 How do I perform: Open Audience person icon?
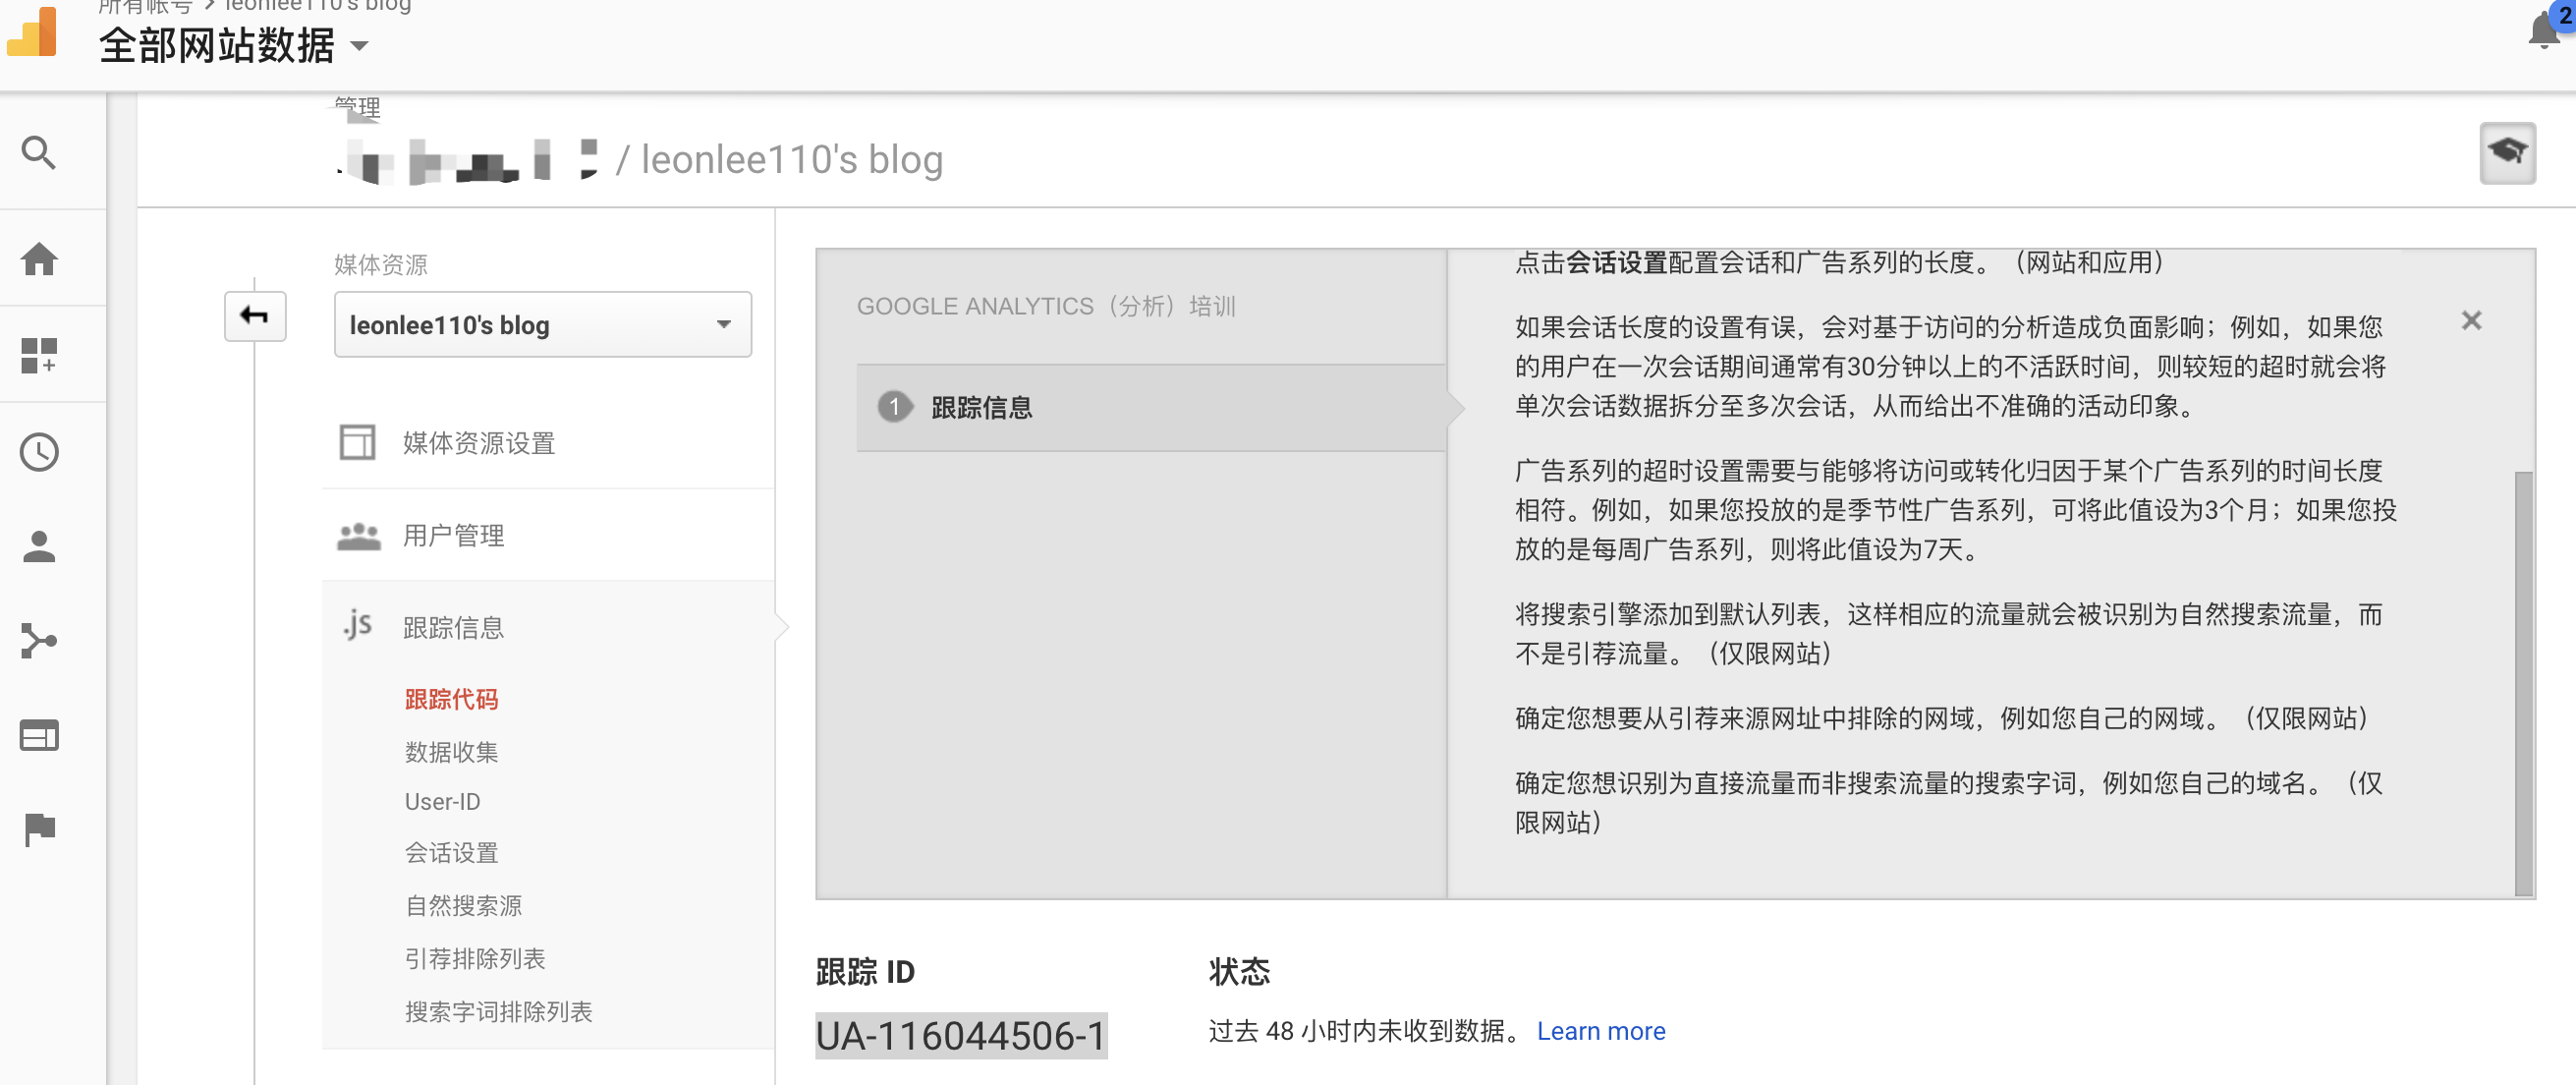point(39,547)
